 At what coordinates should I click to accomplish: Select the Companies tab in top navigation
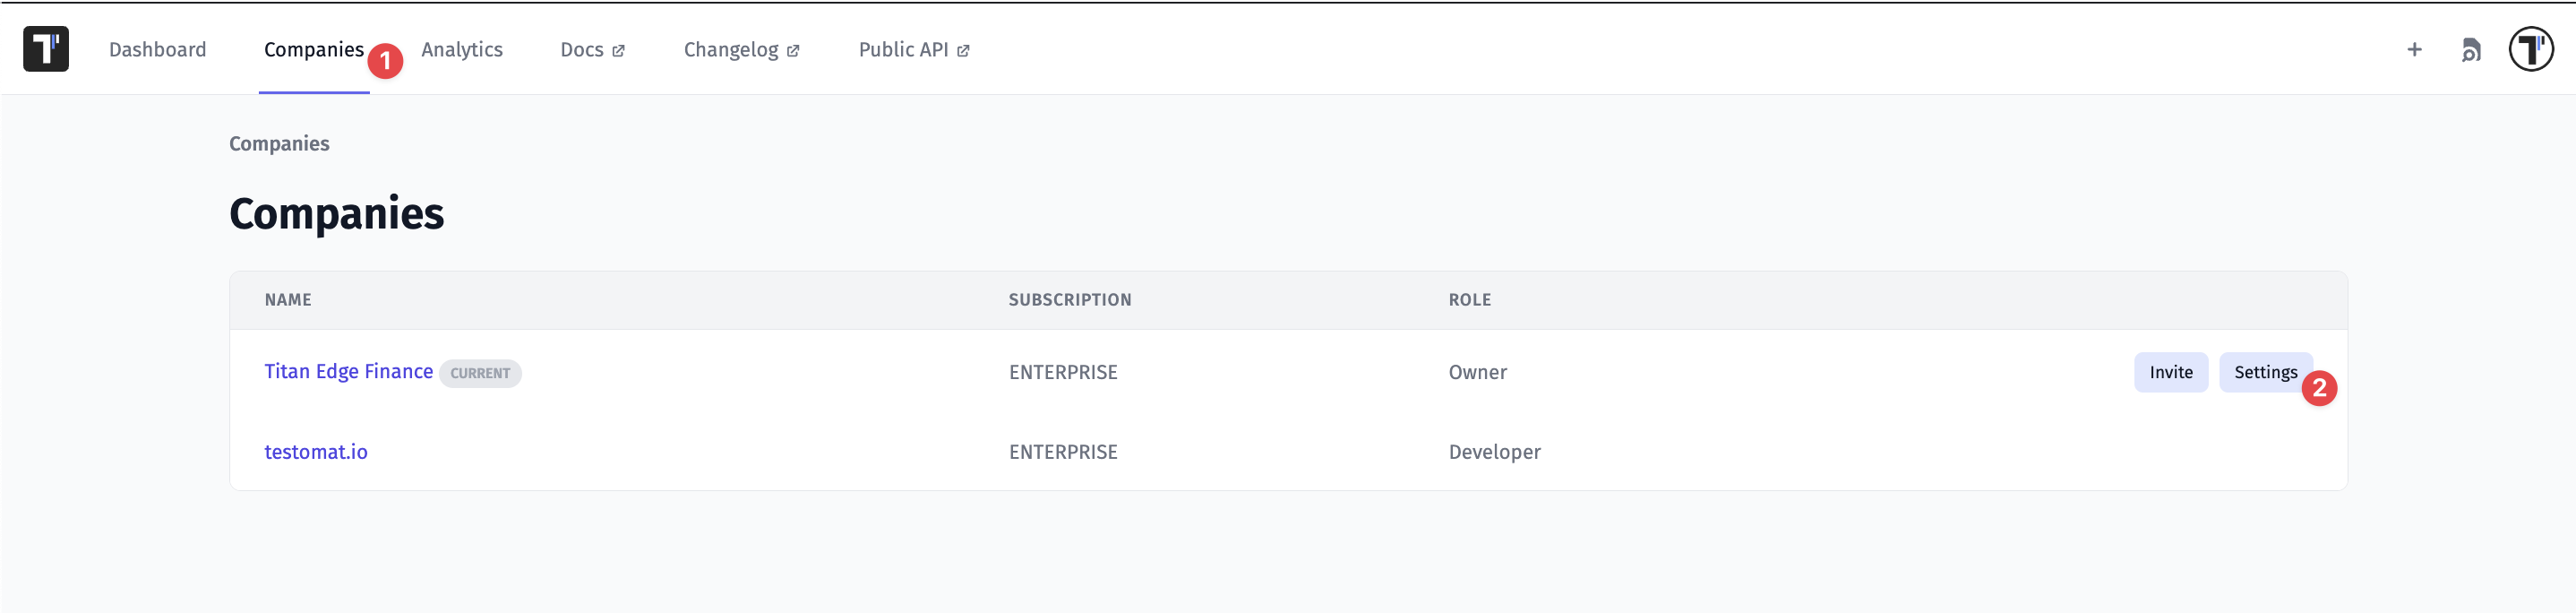coord(313,50)
